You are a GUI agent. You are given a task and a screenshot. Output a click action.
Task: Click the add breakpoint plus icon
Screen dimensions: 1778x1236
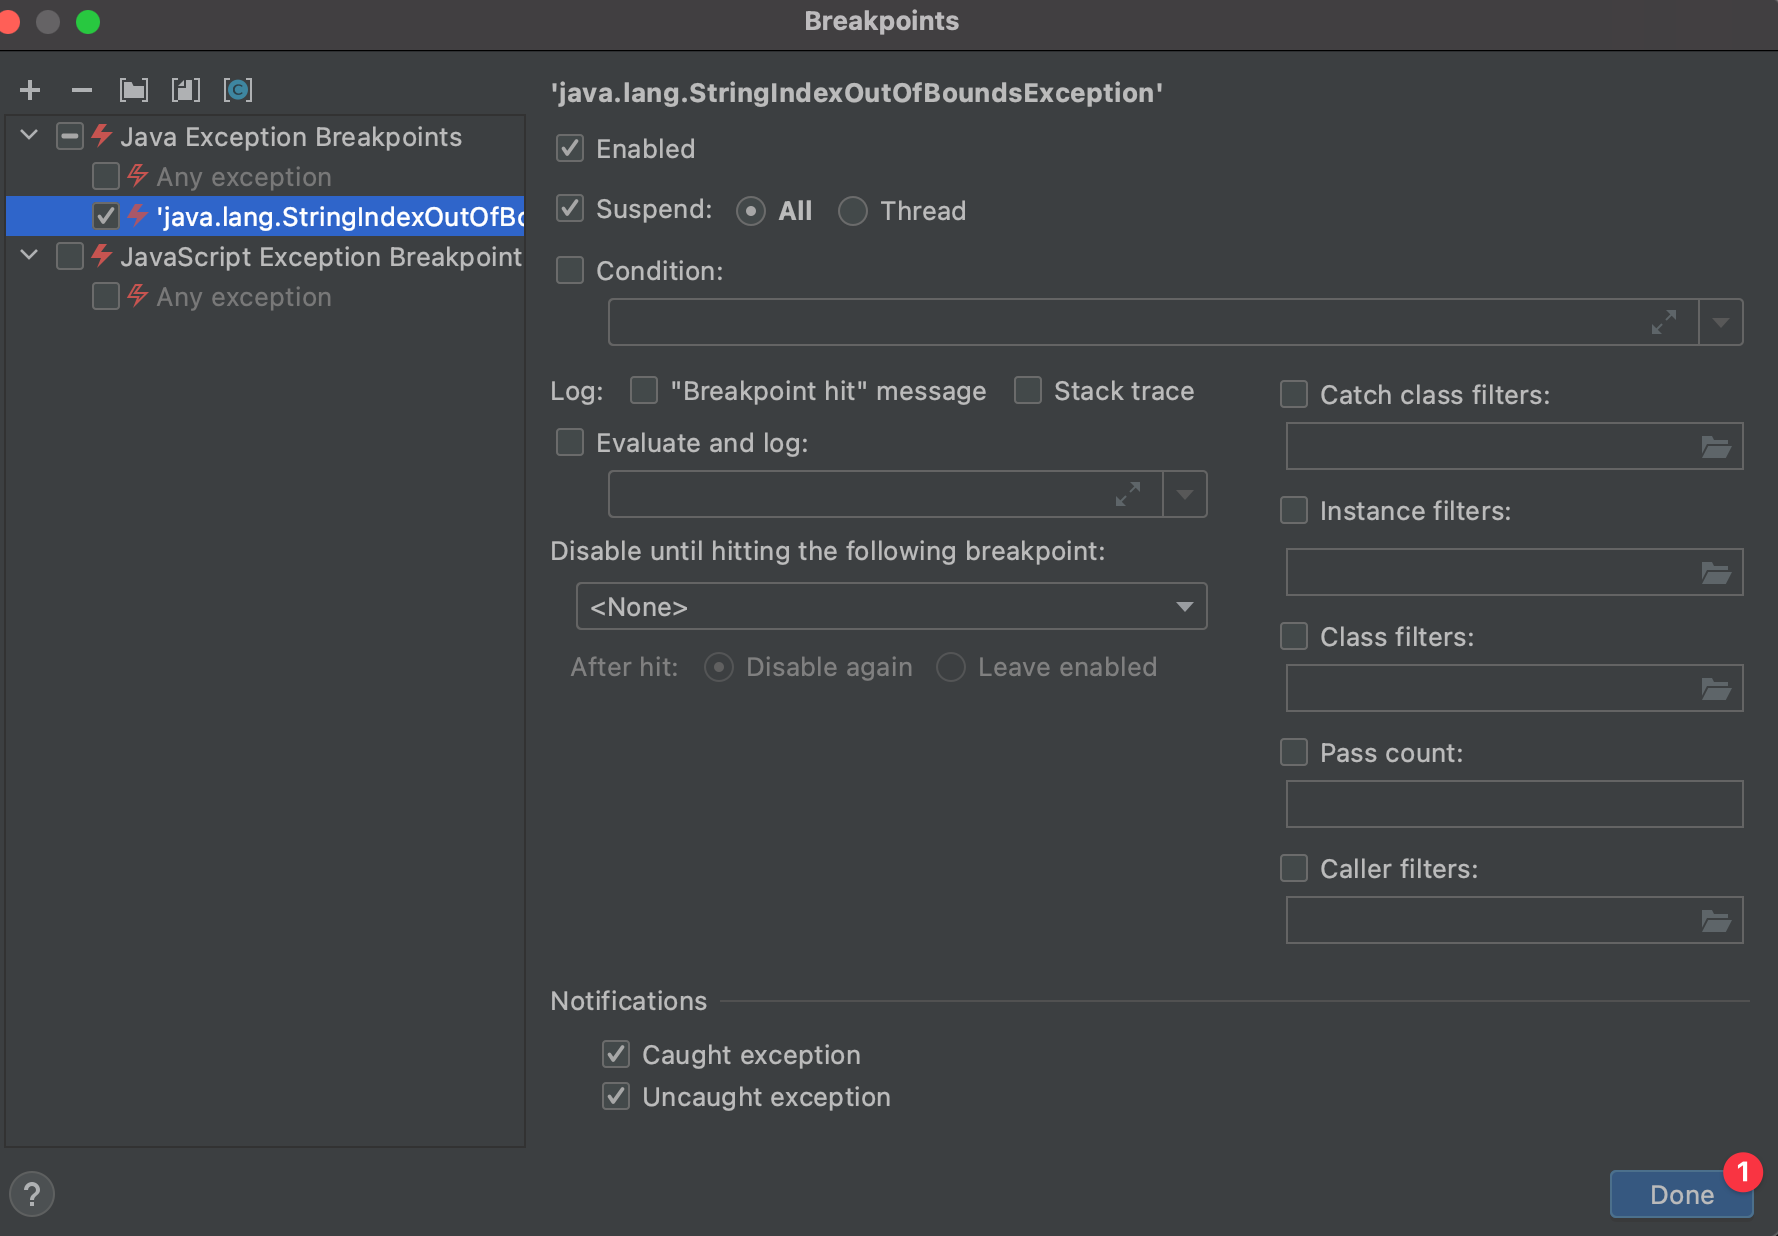pos(30,90)
